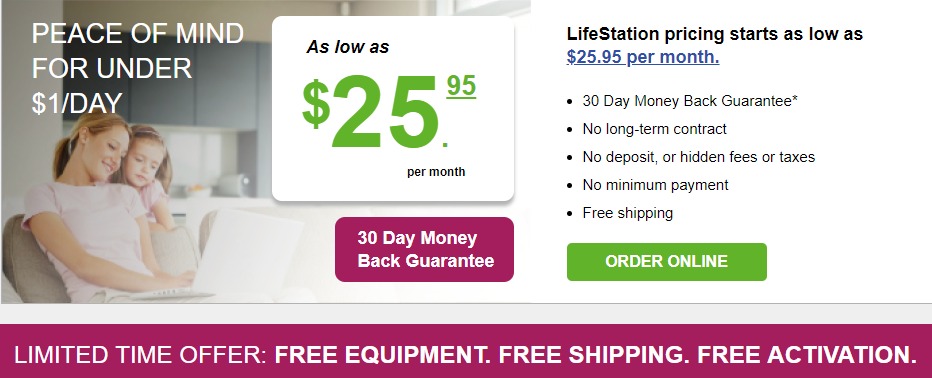This screenshot has width=932, height=378.
Task: Select the underlined 95 cents superscript
Action: pyautogui.click(x=461, y=87)
